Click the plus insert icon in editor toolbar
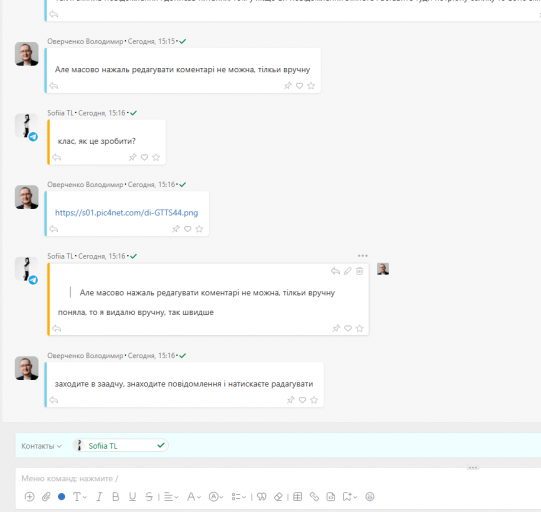This screenshot has width=541, height=512. coord(30,496)
